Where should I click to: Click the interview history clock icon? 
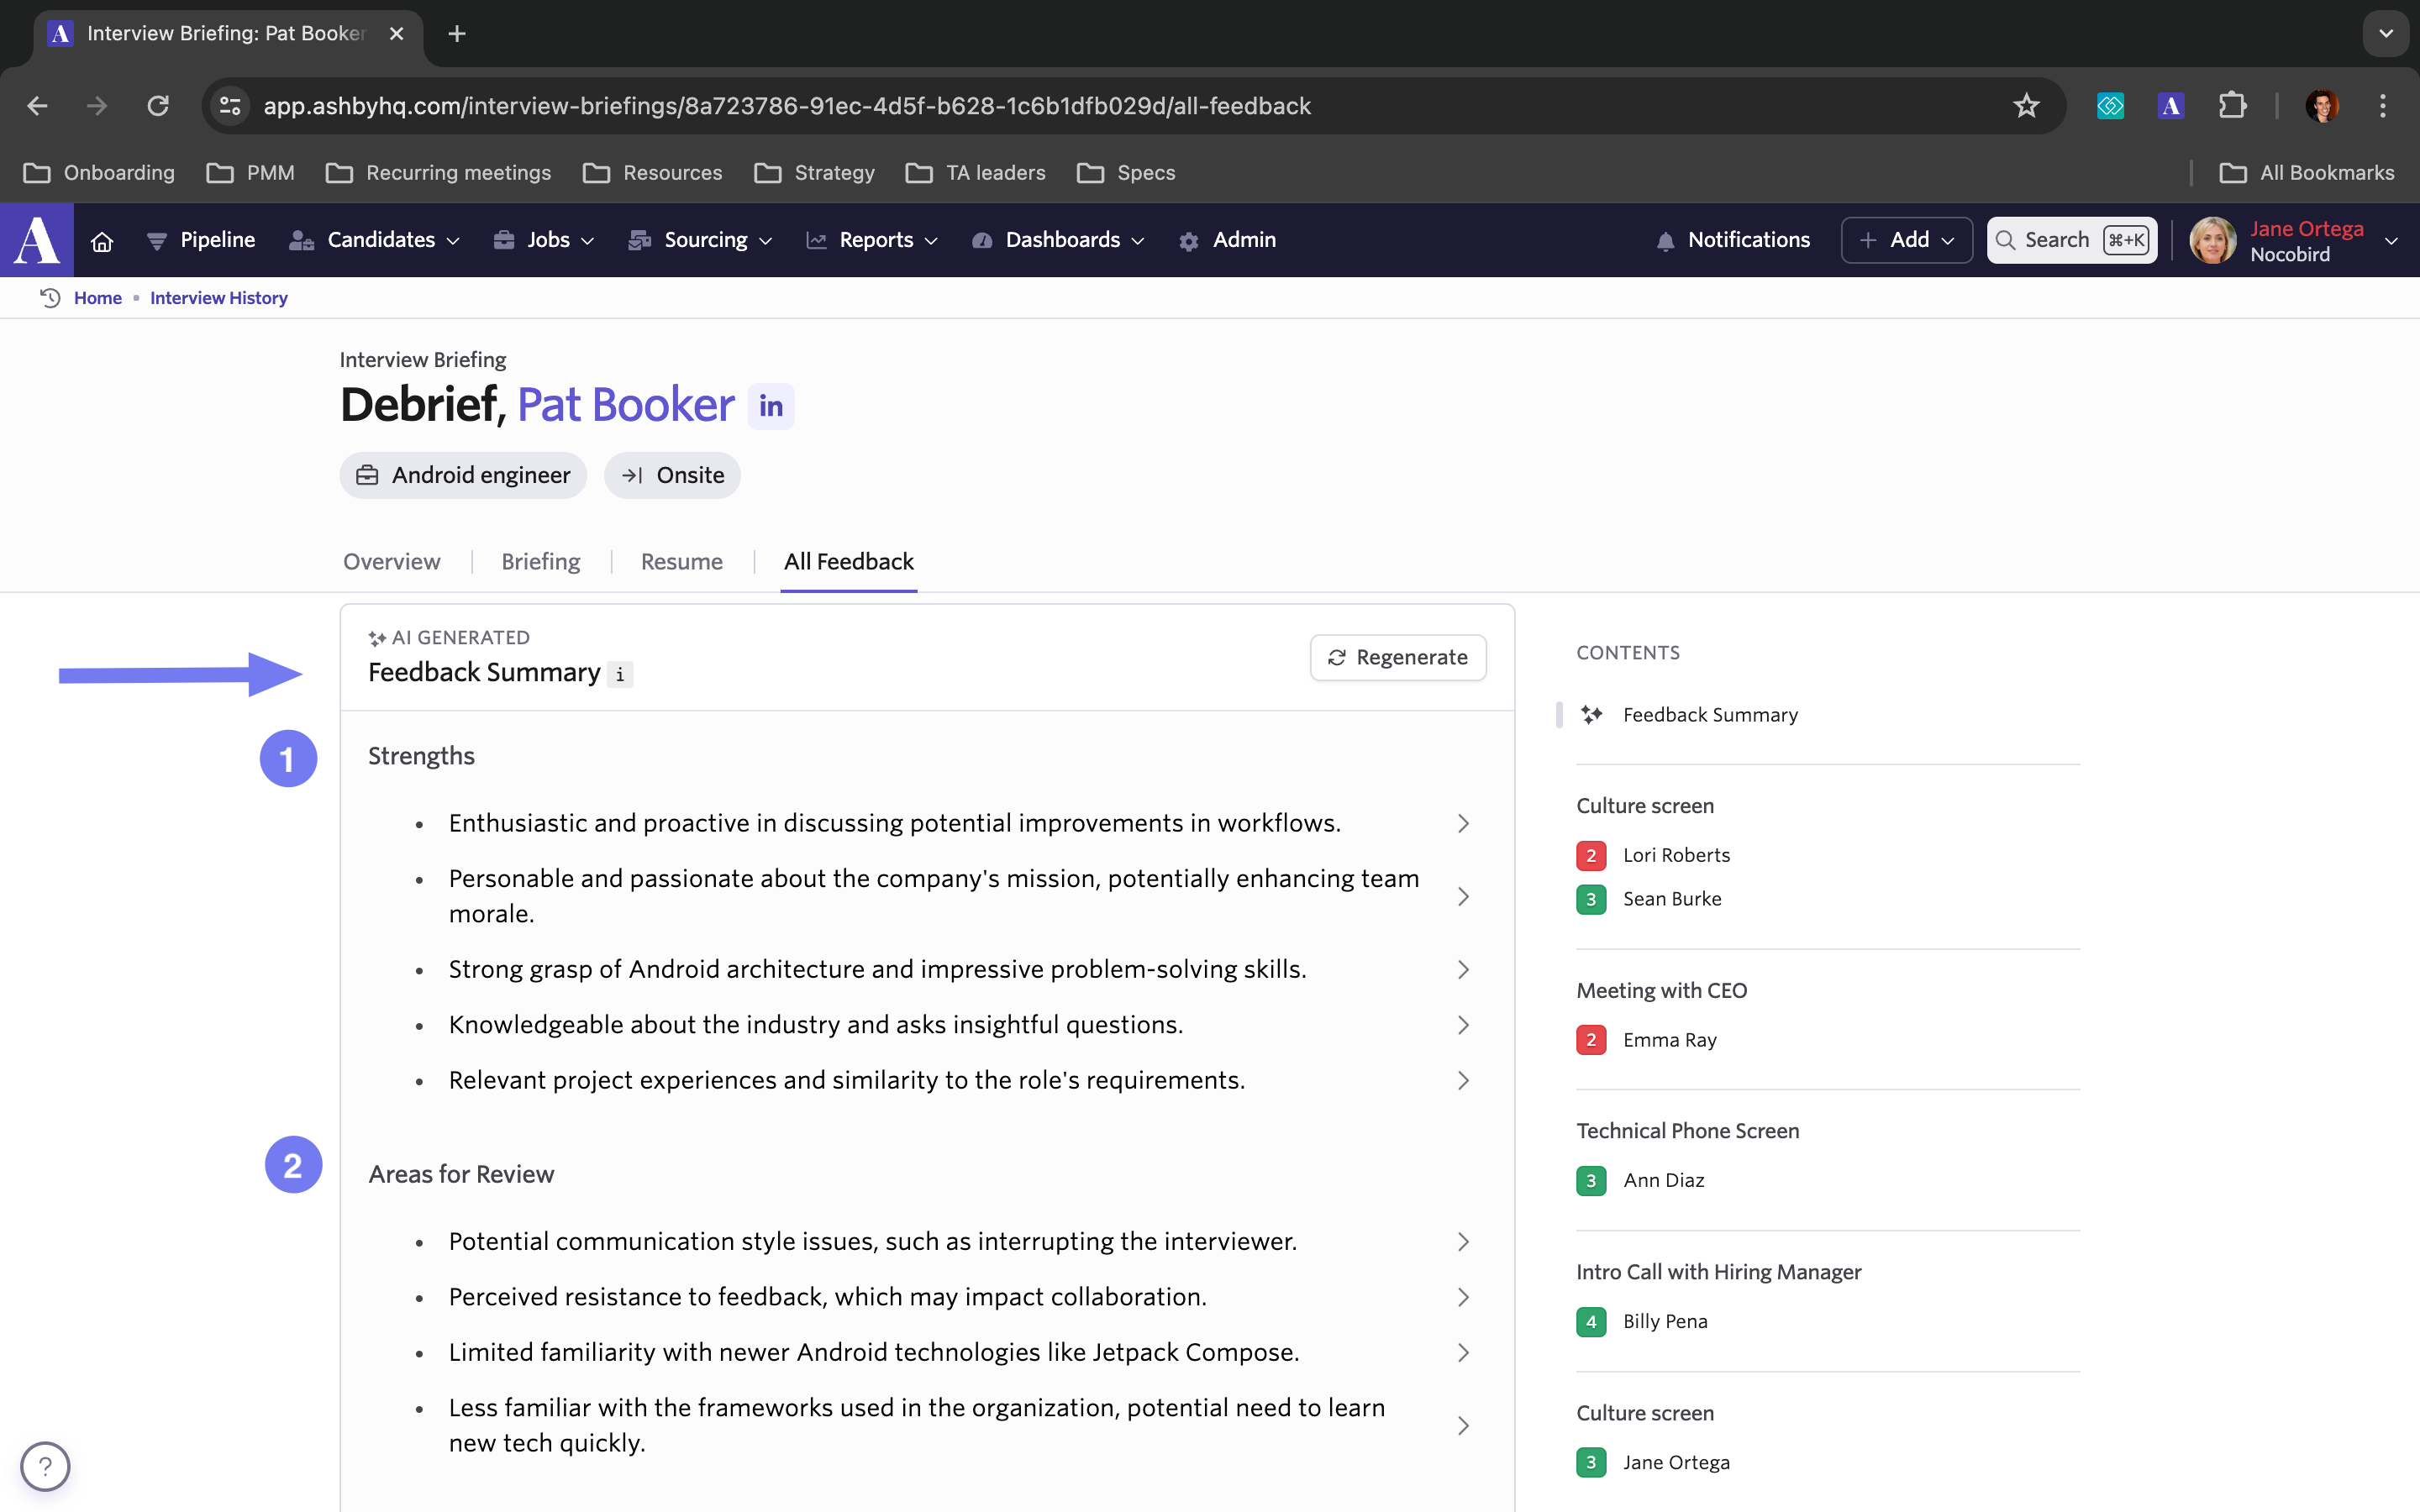[x=50, y=298]
